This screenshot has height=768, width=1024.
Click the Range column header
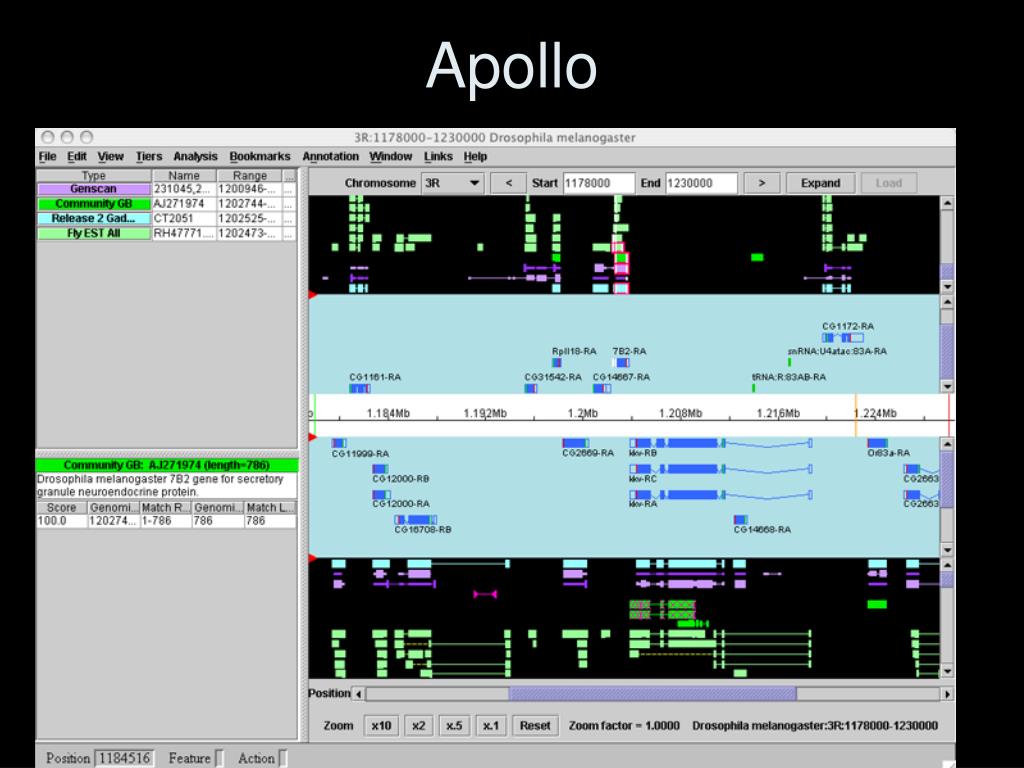(x=249, y=176)
